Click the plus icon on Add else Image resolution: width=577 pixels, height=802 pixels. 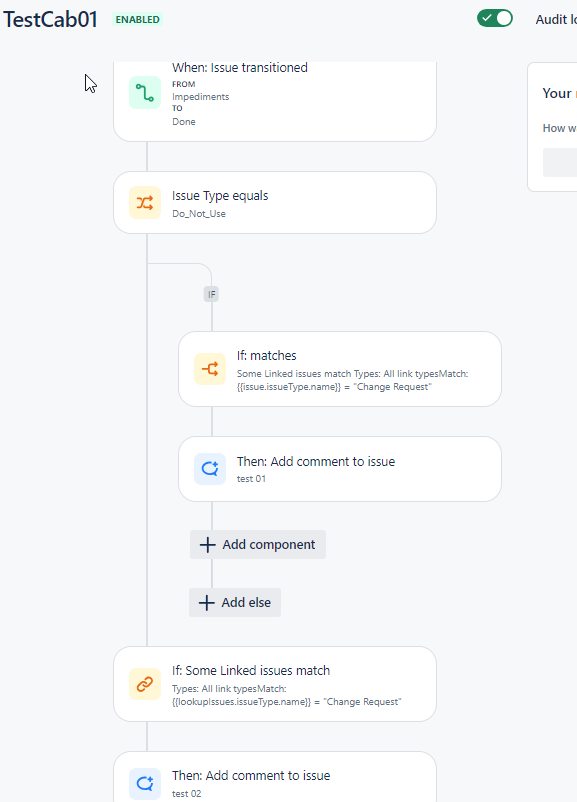[x=206, y=603]
